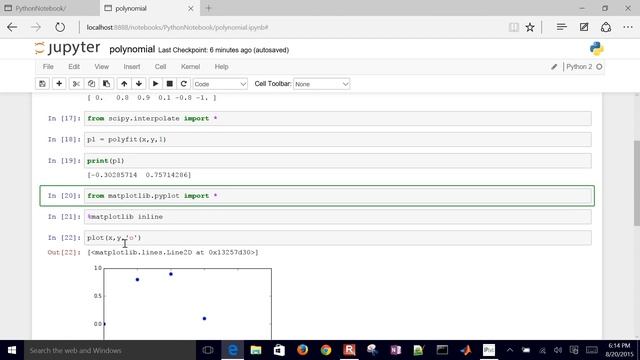The width and height of the screenshot is (640, 360).
Task: Click the Python logo icon
Action: click(596, 49)
